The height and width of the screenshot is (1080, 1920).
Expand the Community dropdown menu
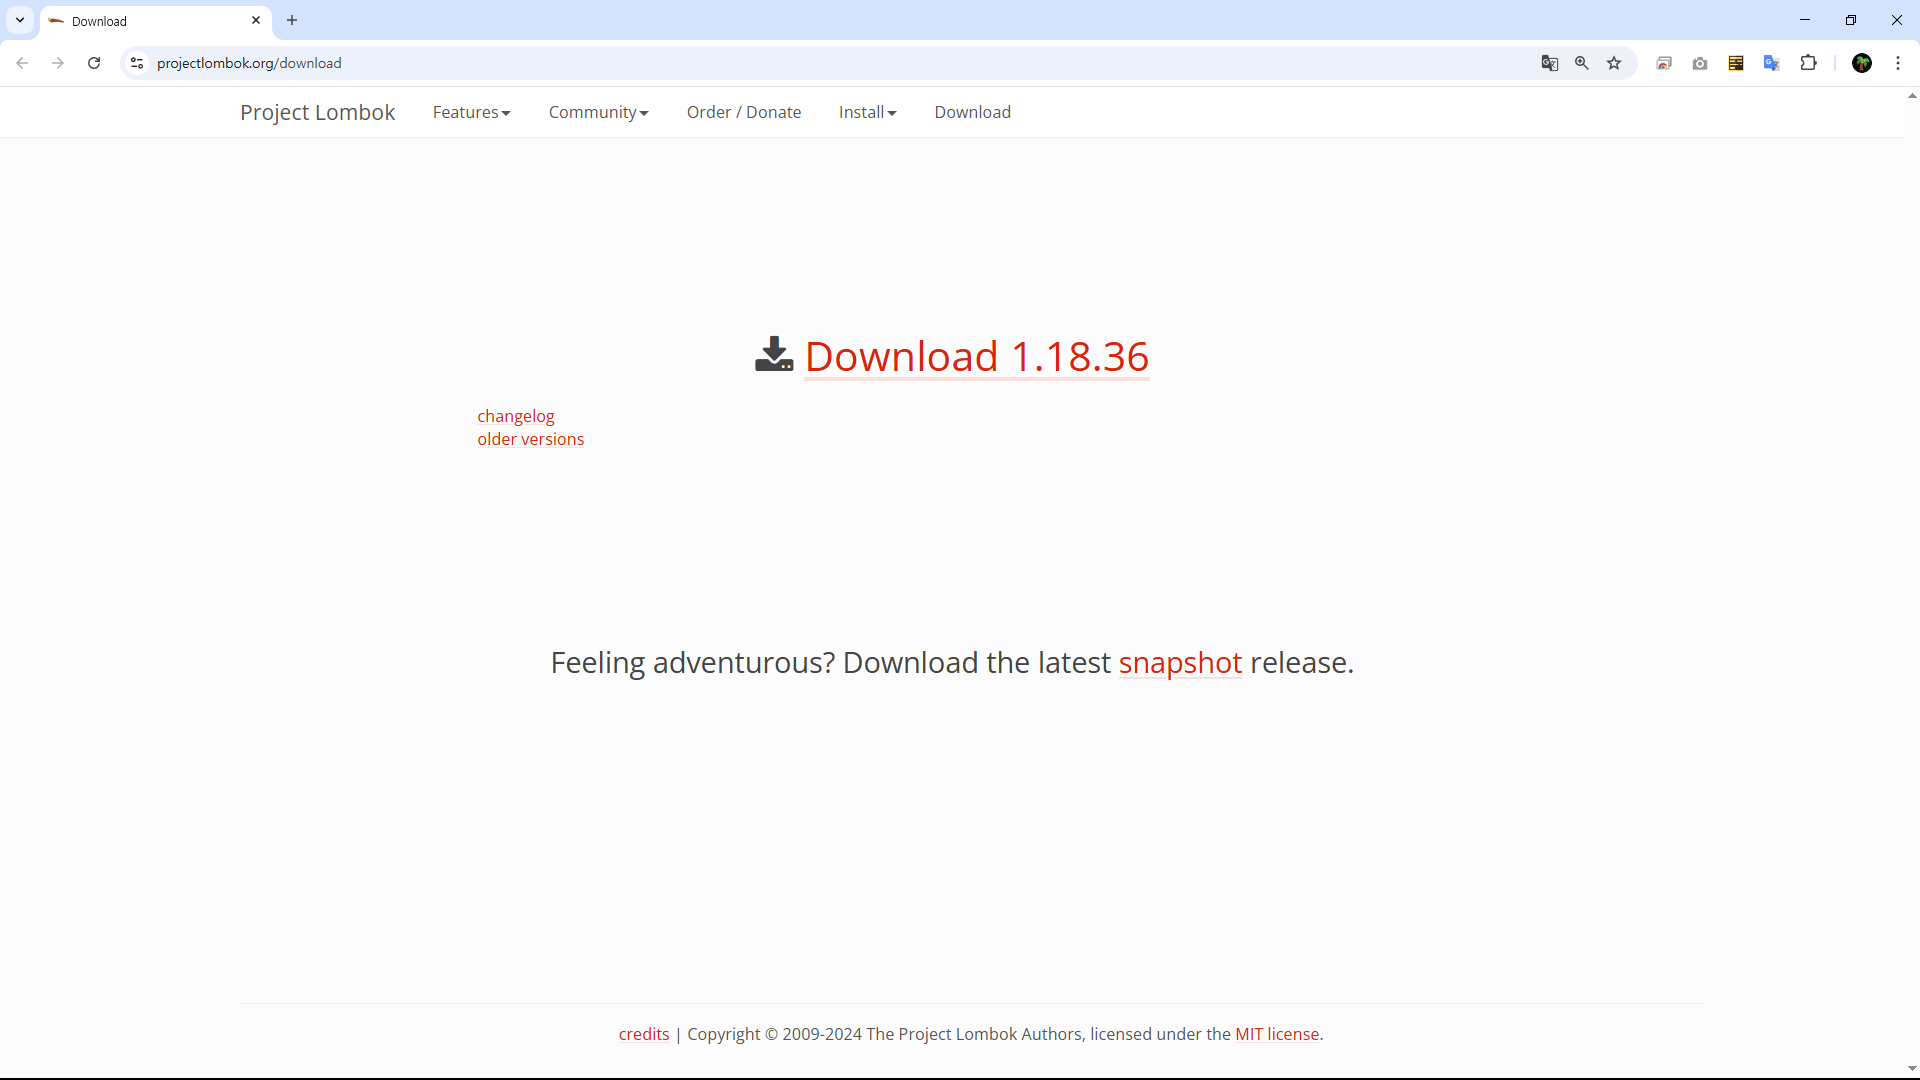(x=598, y=112)
